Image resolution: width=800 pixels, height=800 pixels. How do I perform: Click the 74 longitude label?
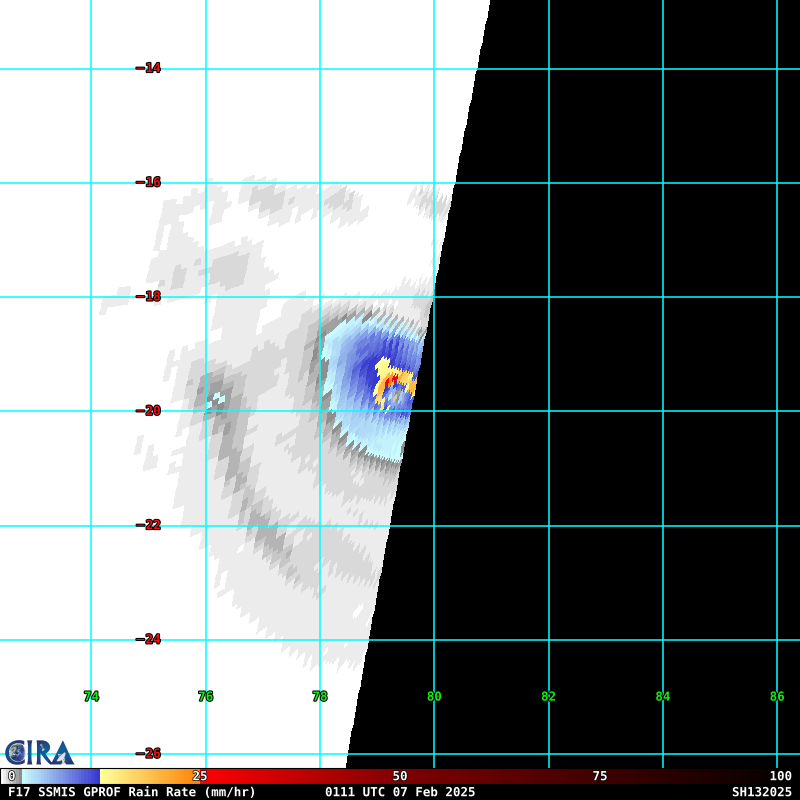click(91, 696)
